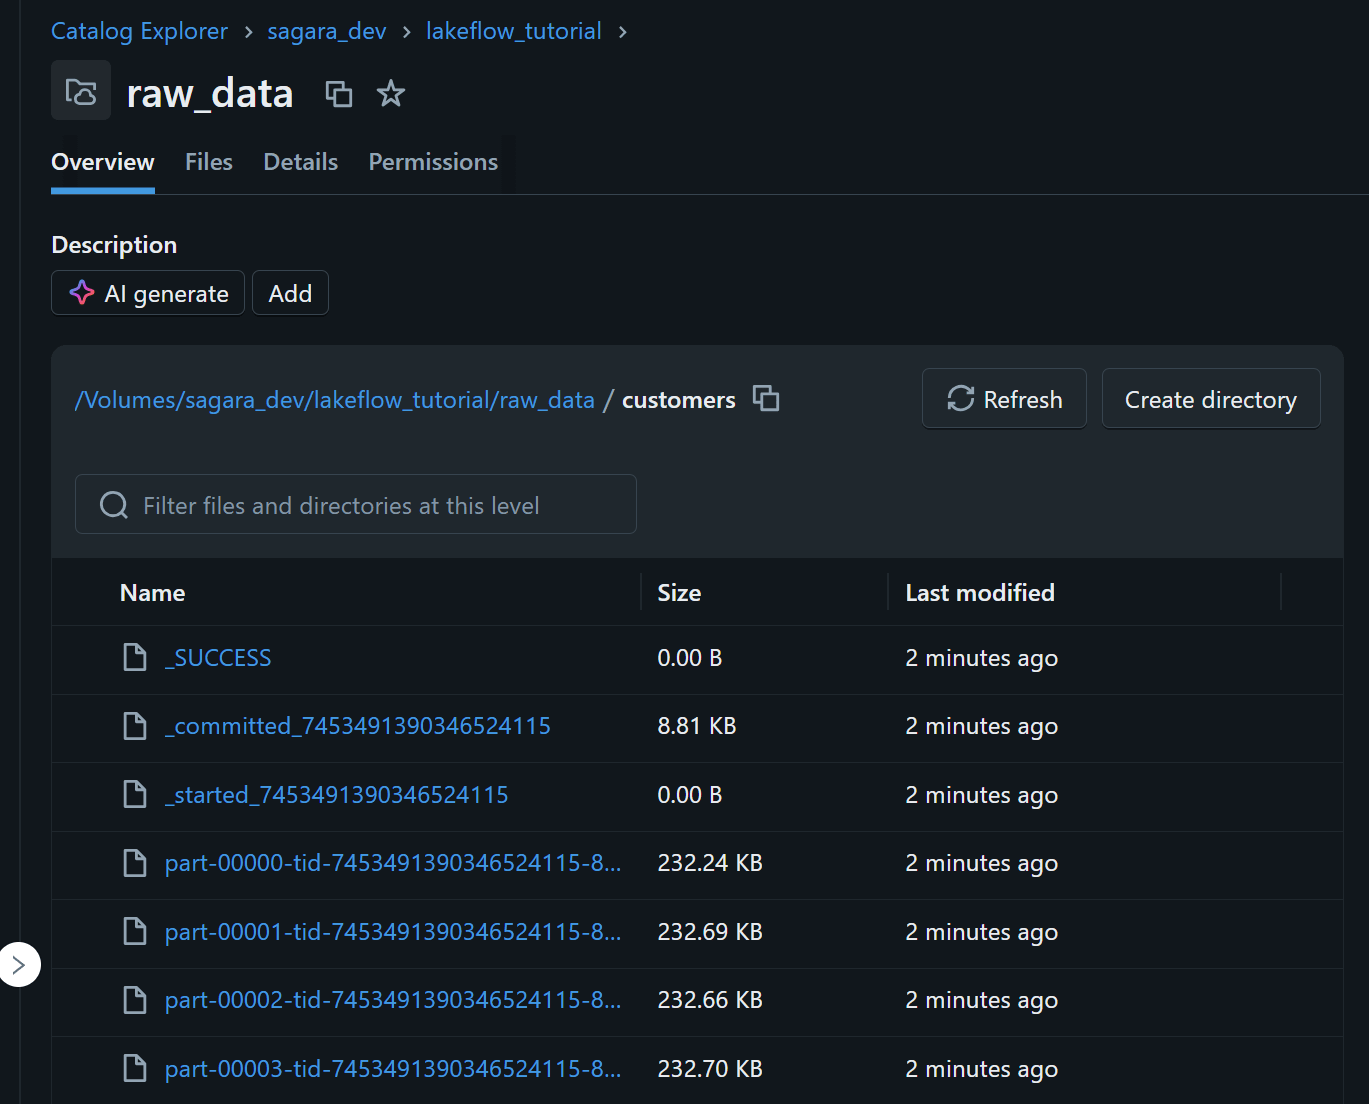Open the sagara_dev catalog breadcrumb
The height and width of the screenshot is (1104, 1369).
pyautogui.click(x=326, y=31)
